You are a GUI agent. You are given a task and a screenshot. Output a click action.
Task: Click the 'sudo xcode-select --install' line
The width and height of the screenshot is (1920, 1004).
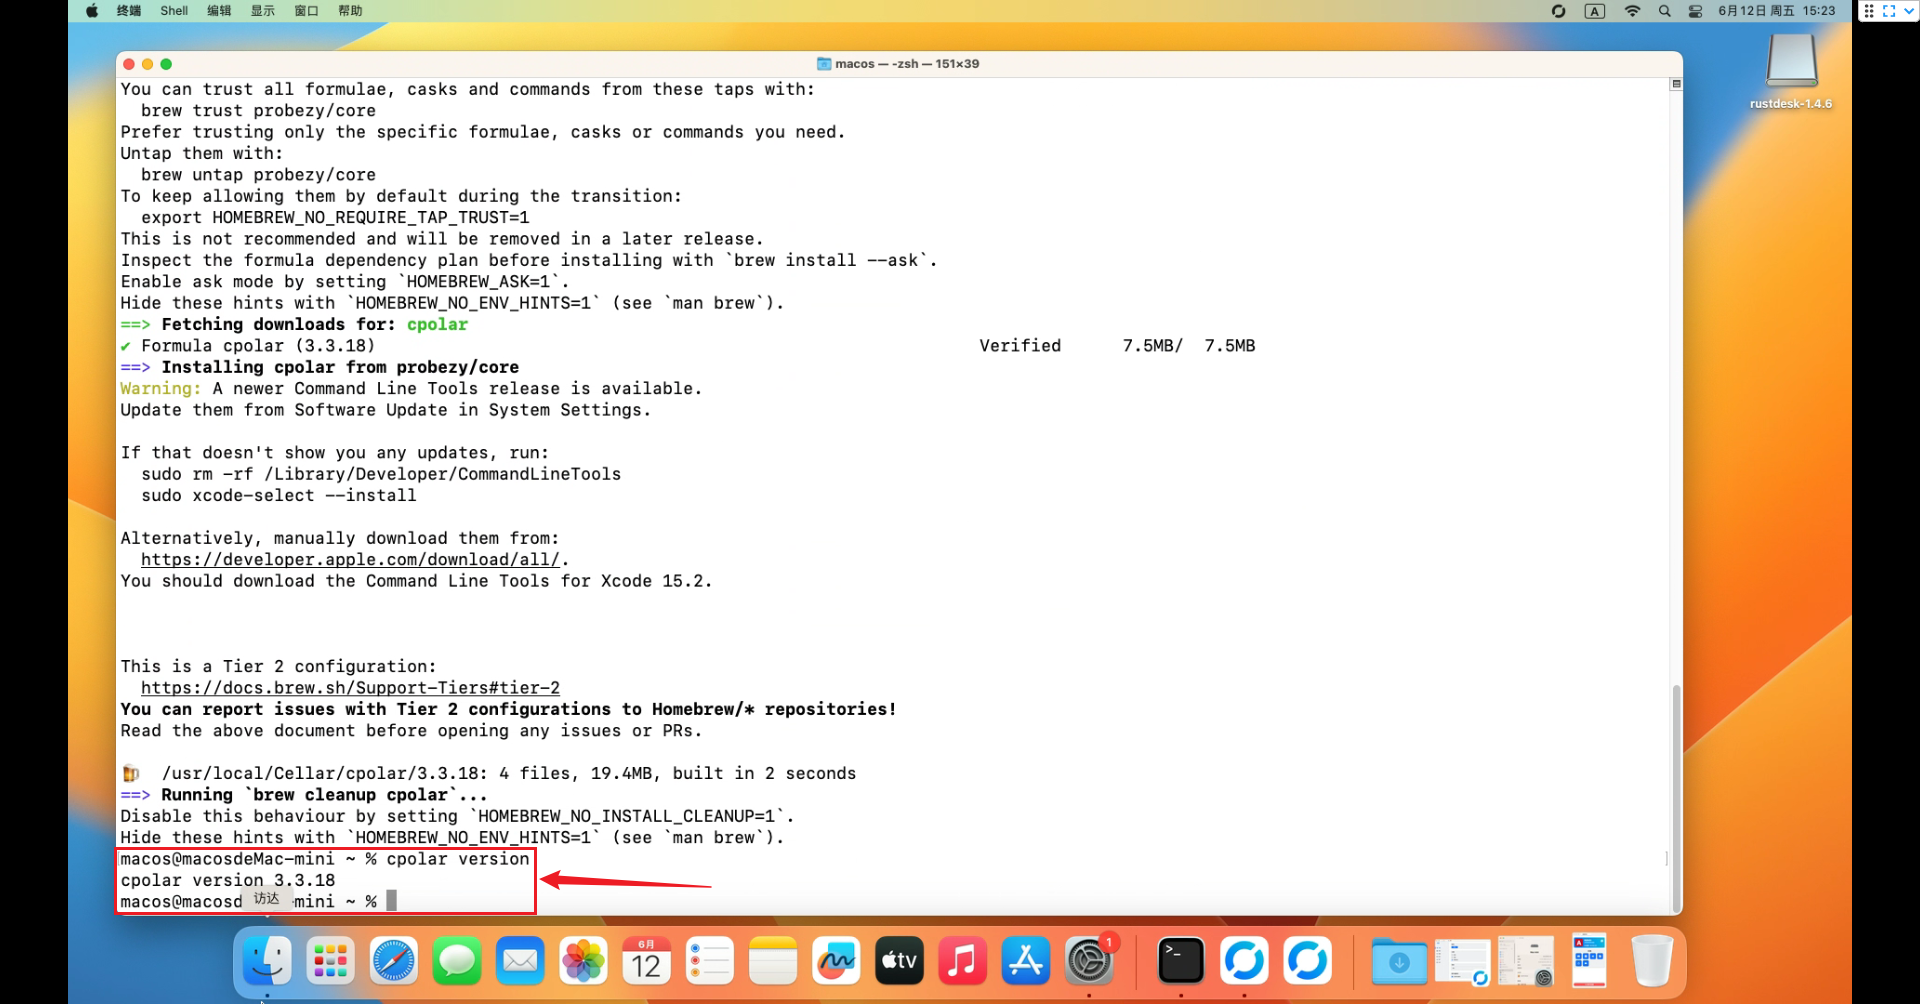(x=279, y=496)
